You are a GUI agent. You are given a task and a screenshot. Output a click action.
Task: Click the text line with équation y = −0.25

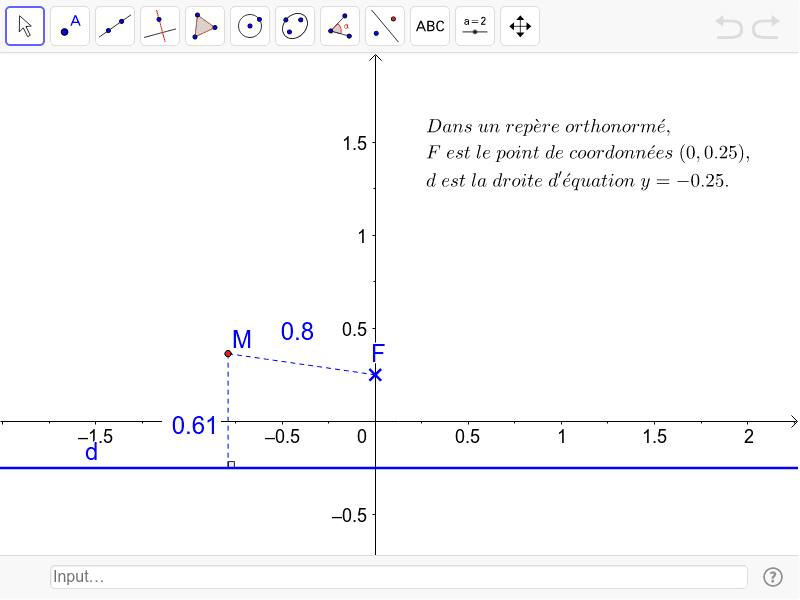pyautogui.click(x=578, y=181)
